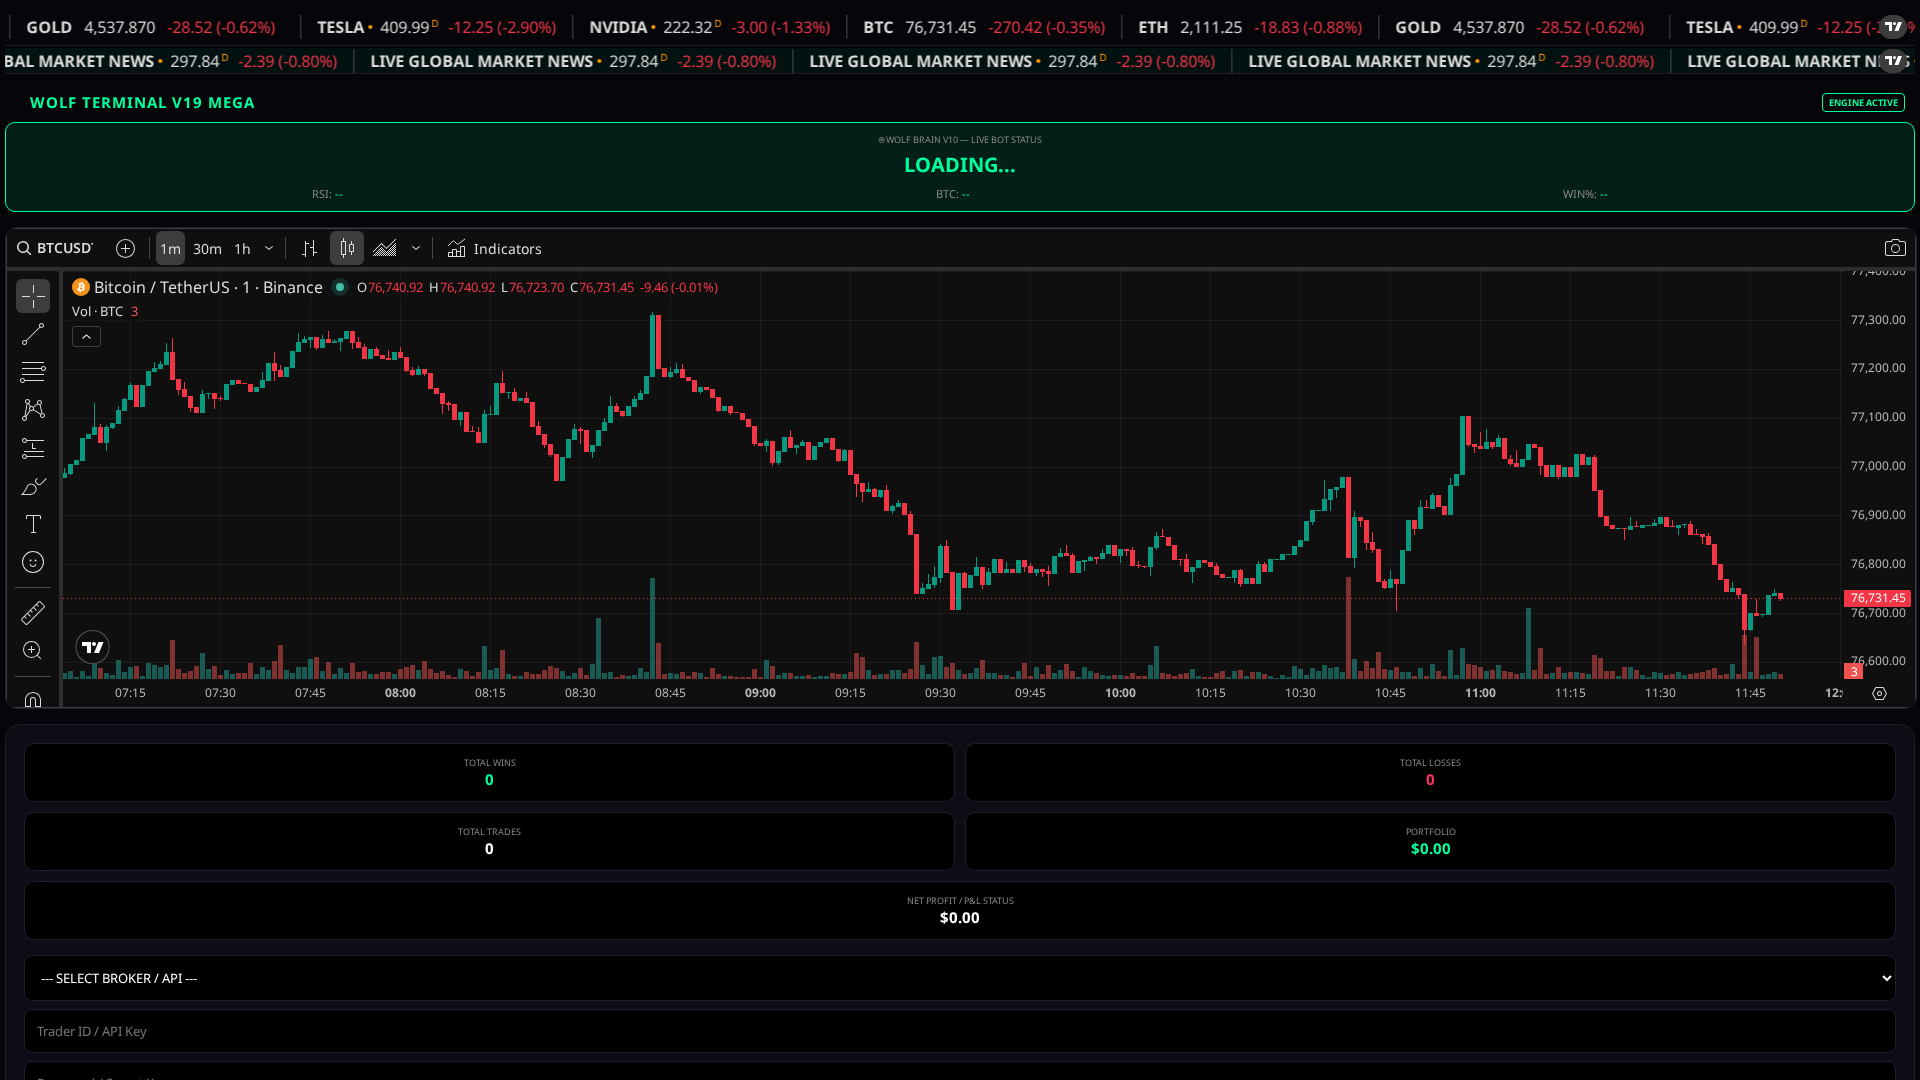Screen dimensions: 1920x1080
Task: Click the magnet mode icon
Action: click(33, 699)
